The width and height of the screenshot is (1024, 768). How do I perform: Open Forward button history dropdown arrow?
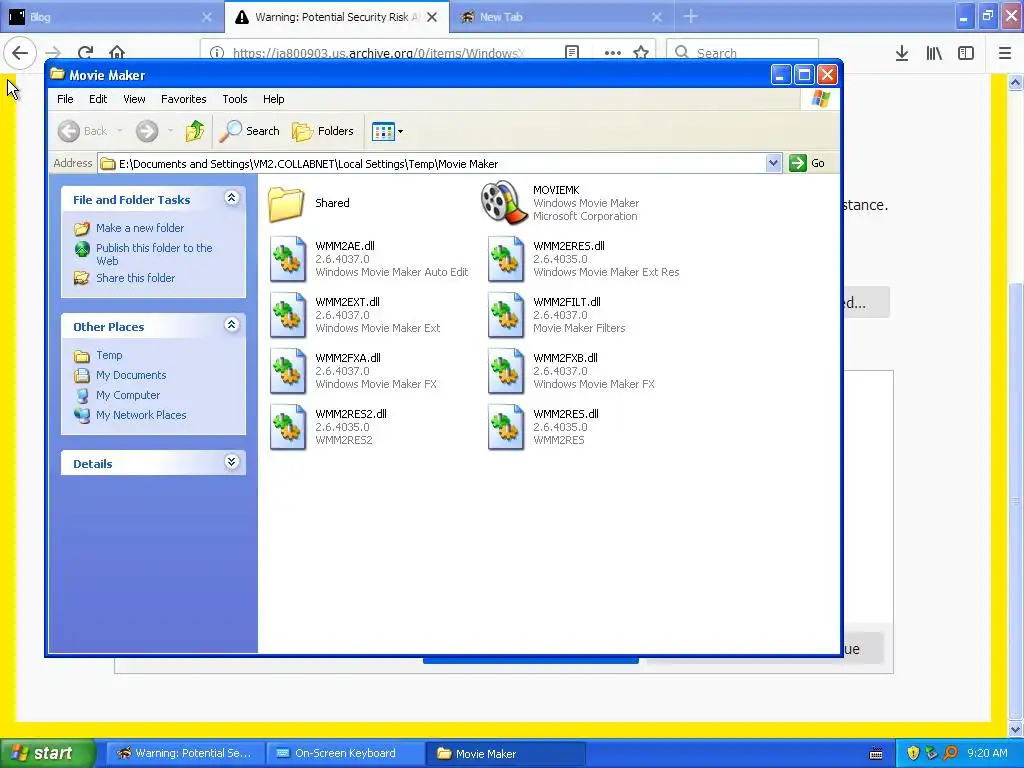tap(170, 131)
